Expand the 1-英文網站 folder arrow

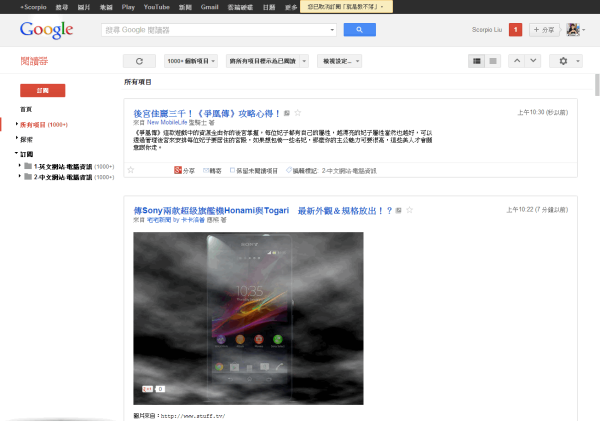tap(20, 166)
